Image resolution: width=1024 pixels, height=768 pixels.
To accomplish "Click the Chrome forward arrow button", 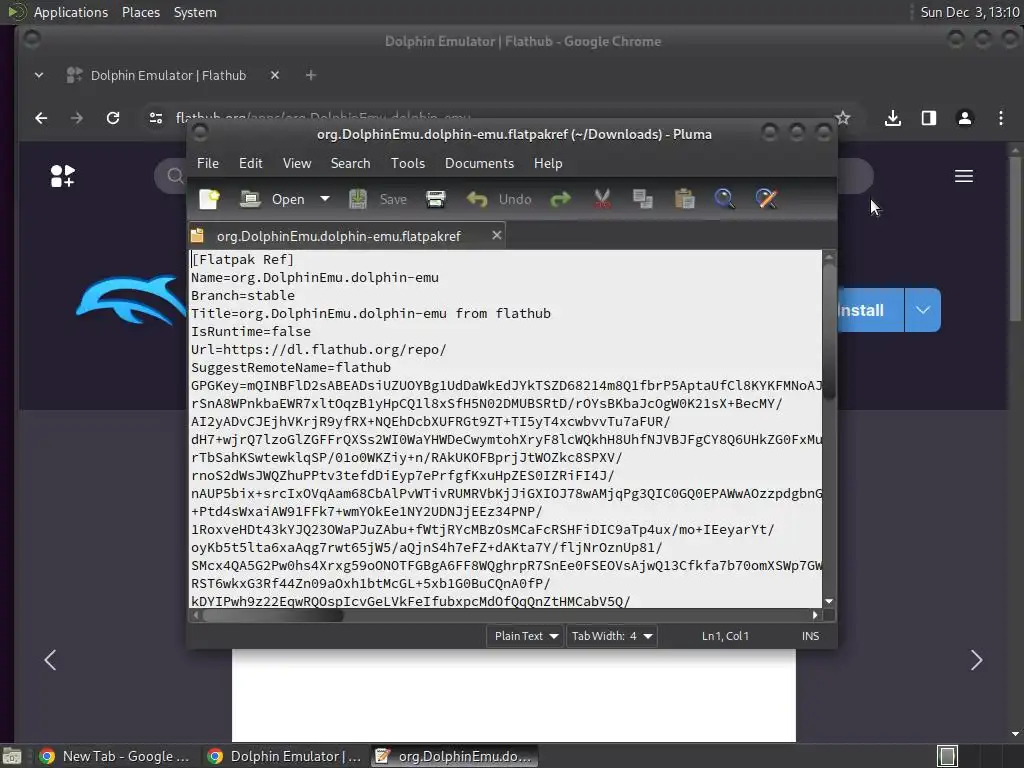I will [77, 118].
